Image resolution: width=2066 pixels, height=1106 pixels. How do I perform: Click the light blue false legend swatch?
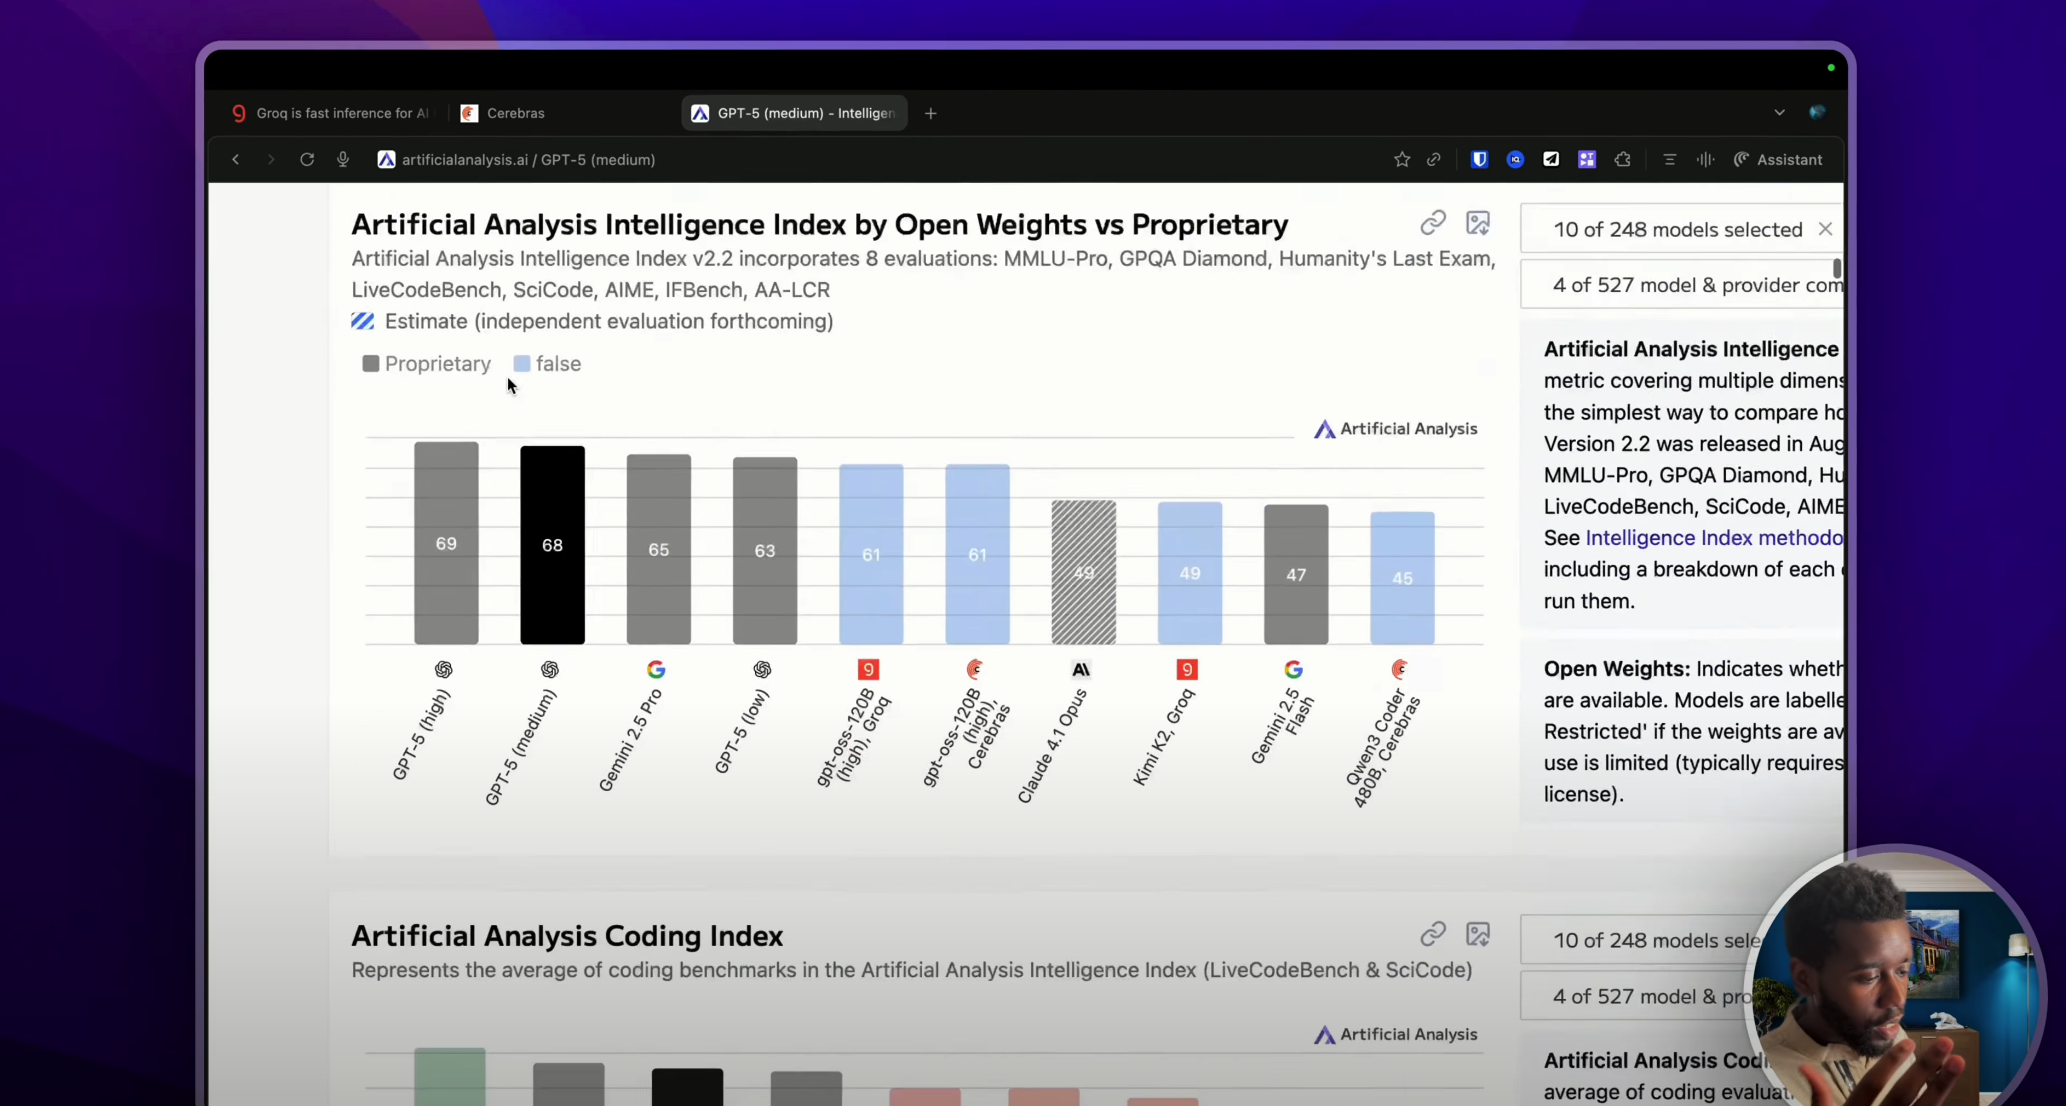pos(522,364)
